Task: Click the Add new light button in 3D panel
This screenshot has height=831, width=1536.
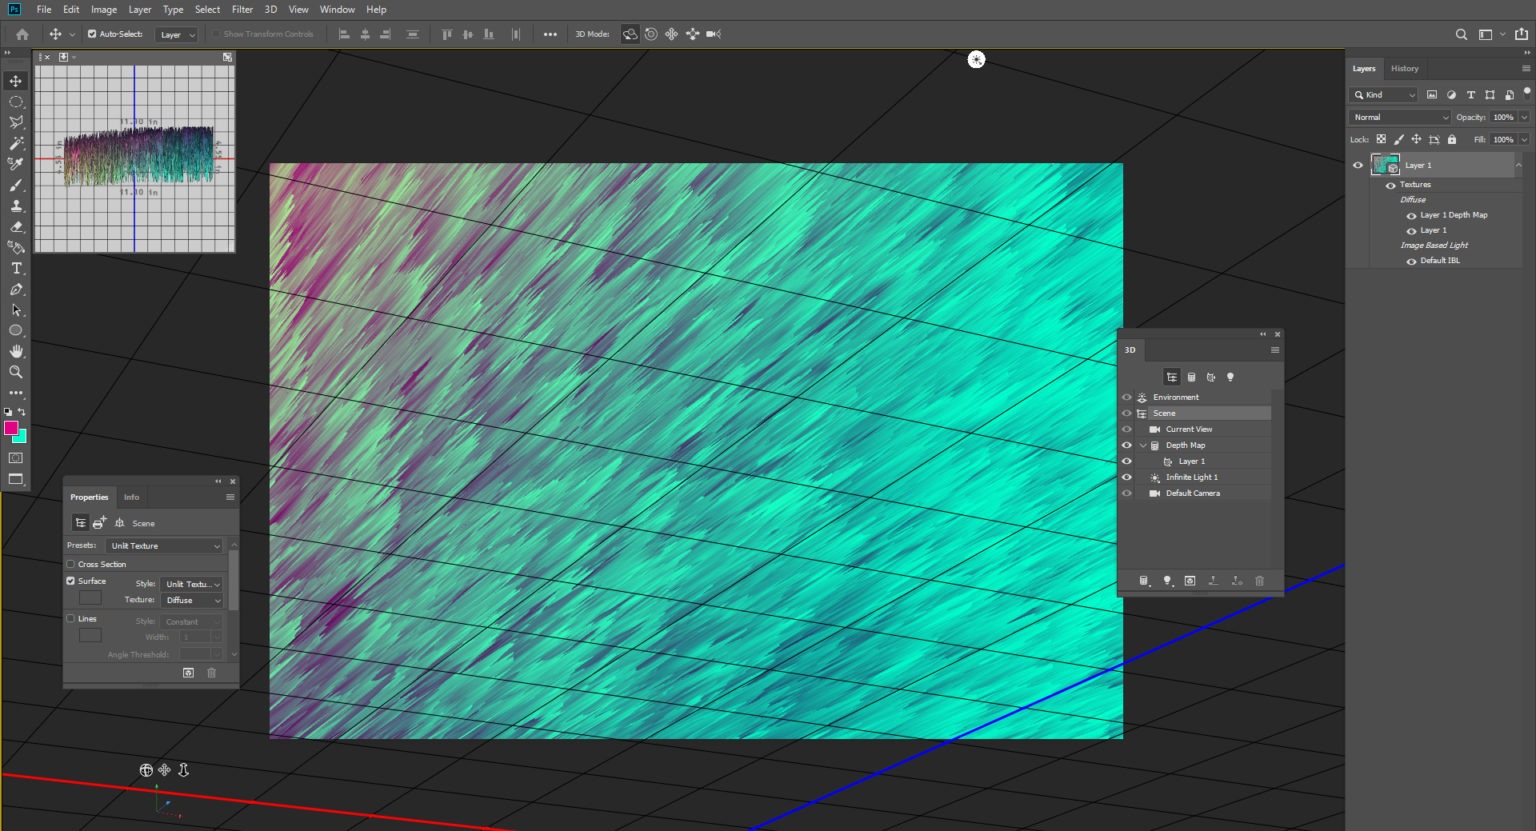Action: [x=1167, y=581]
